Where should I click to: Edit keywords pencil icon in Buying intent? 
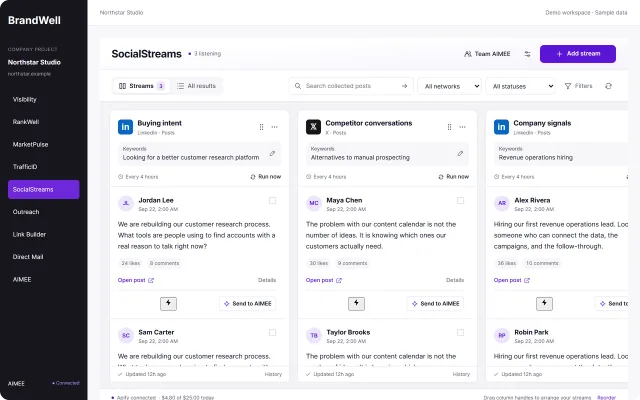click(272, 153)
